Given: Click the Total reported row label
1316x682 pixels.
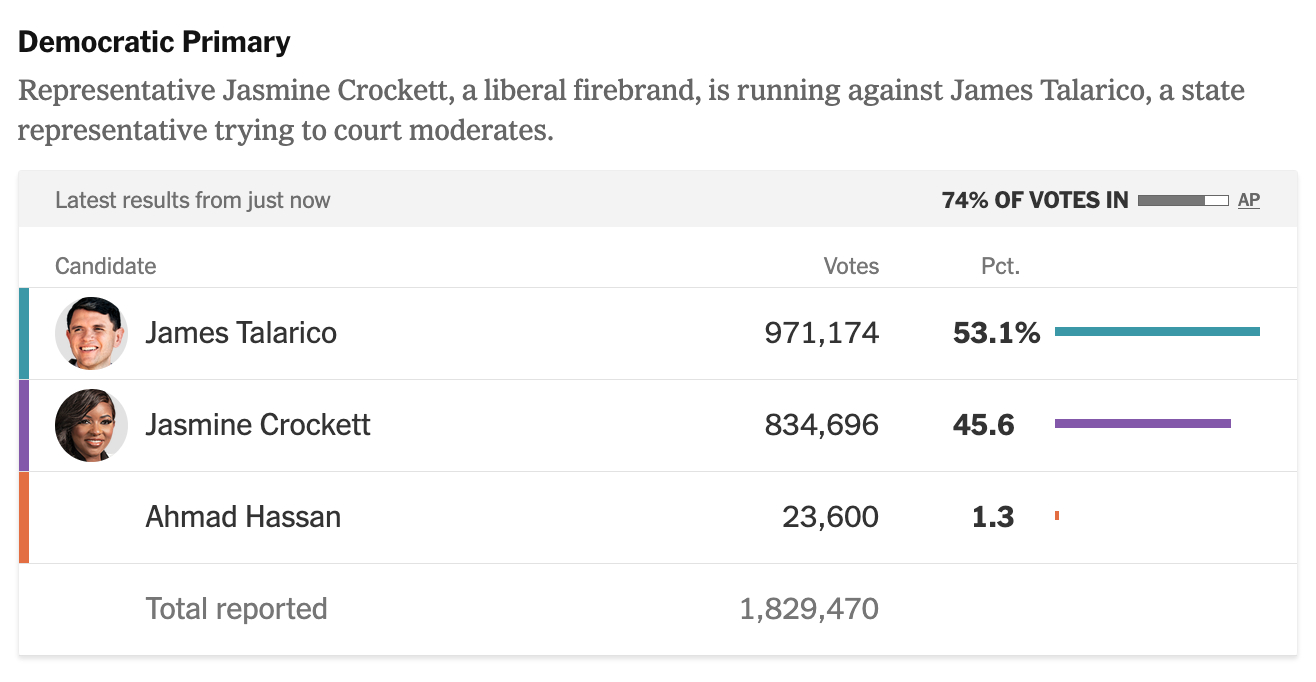Looking at the screenshot, I should tap(236, 609).
